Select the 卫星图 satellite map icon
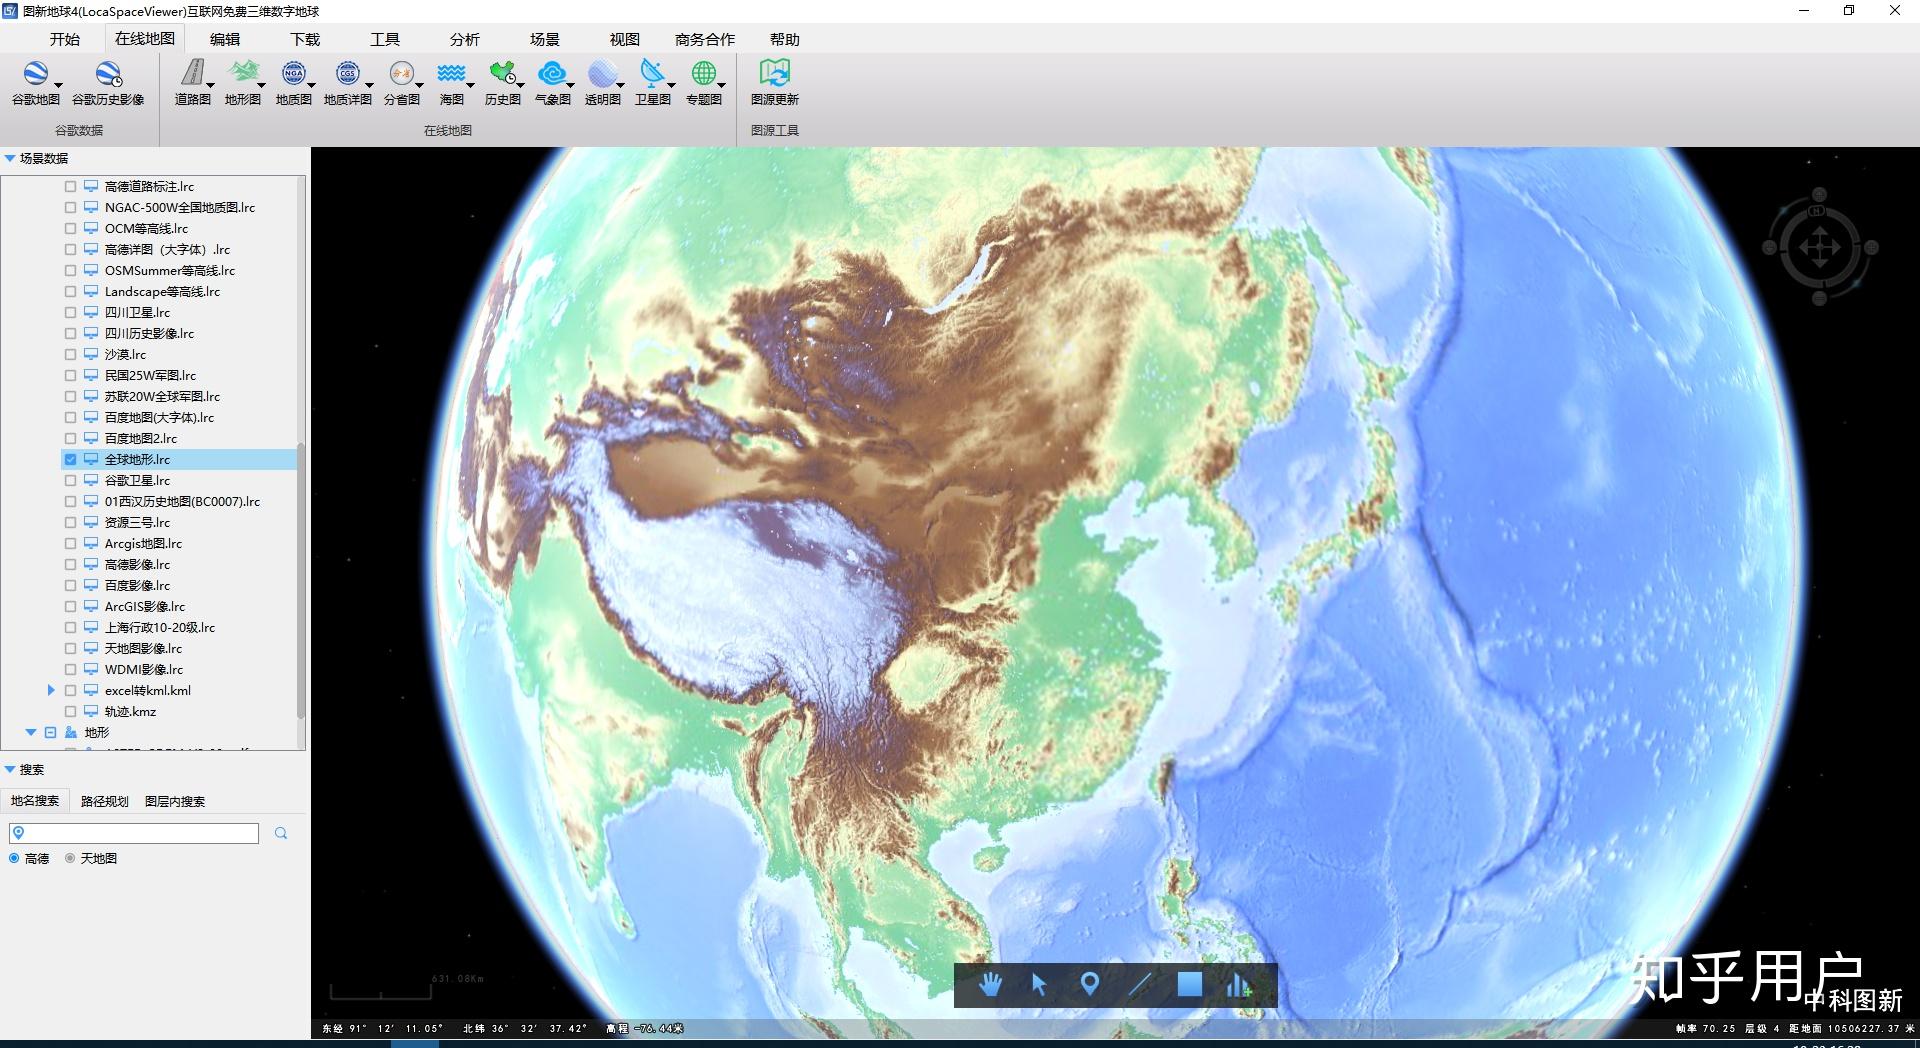This screenshot has height=1048, width=1920. [653, 82]
